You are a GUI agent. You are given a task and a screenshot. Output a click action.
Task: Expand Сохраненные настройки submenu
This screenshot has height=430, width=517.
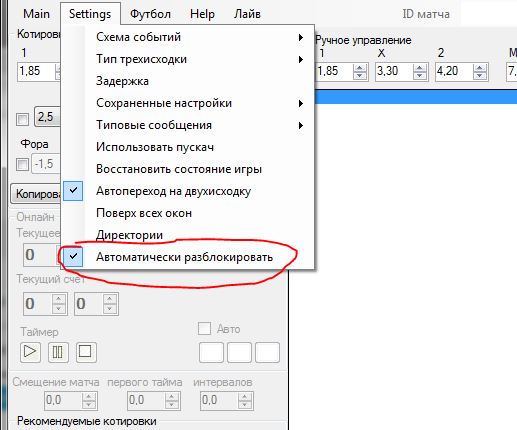187,103
